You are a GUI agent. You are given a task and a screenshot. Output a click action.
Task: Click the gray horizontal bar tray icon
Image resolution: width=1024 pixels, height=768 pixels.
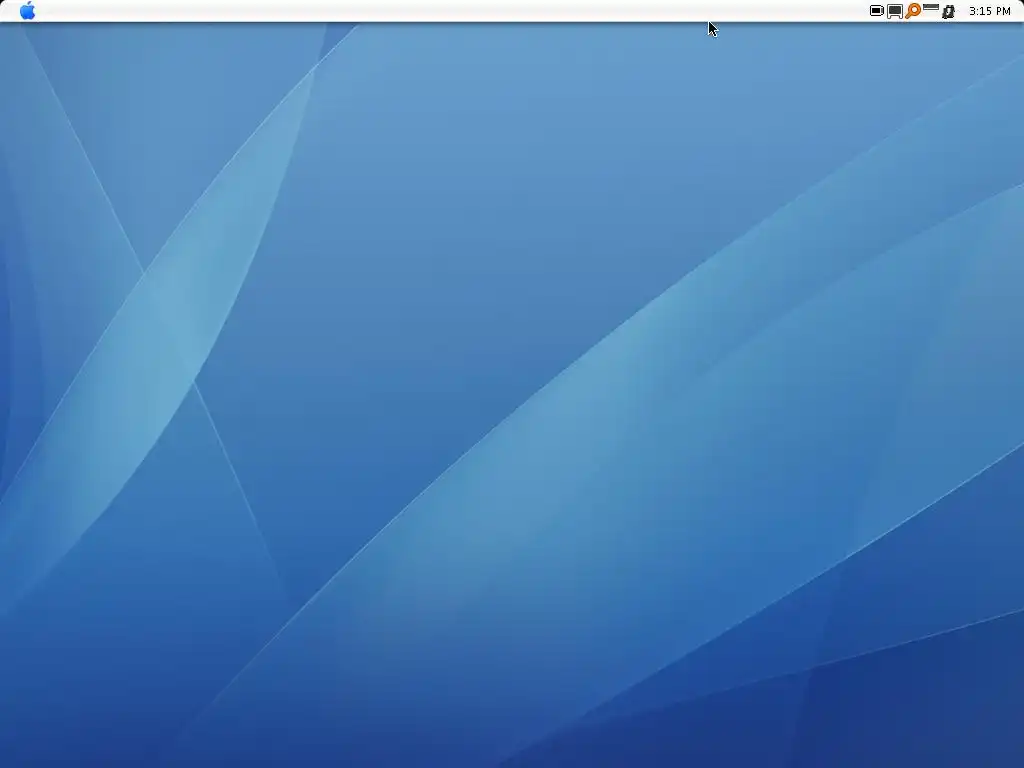pos(931,8)
